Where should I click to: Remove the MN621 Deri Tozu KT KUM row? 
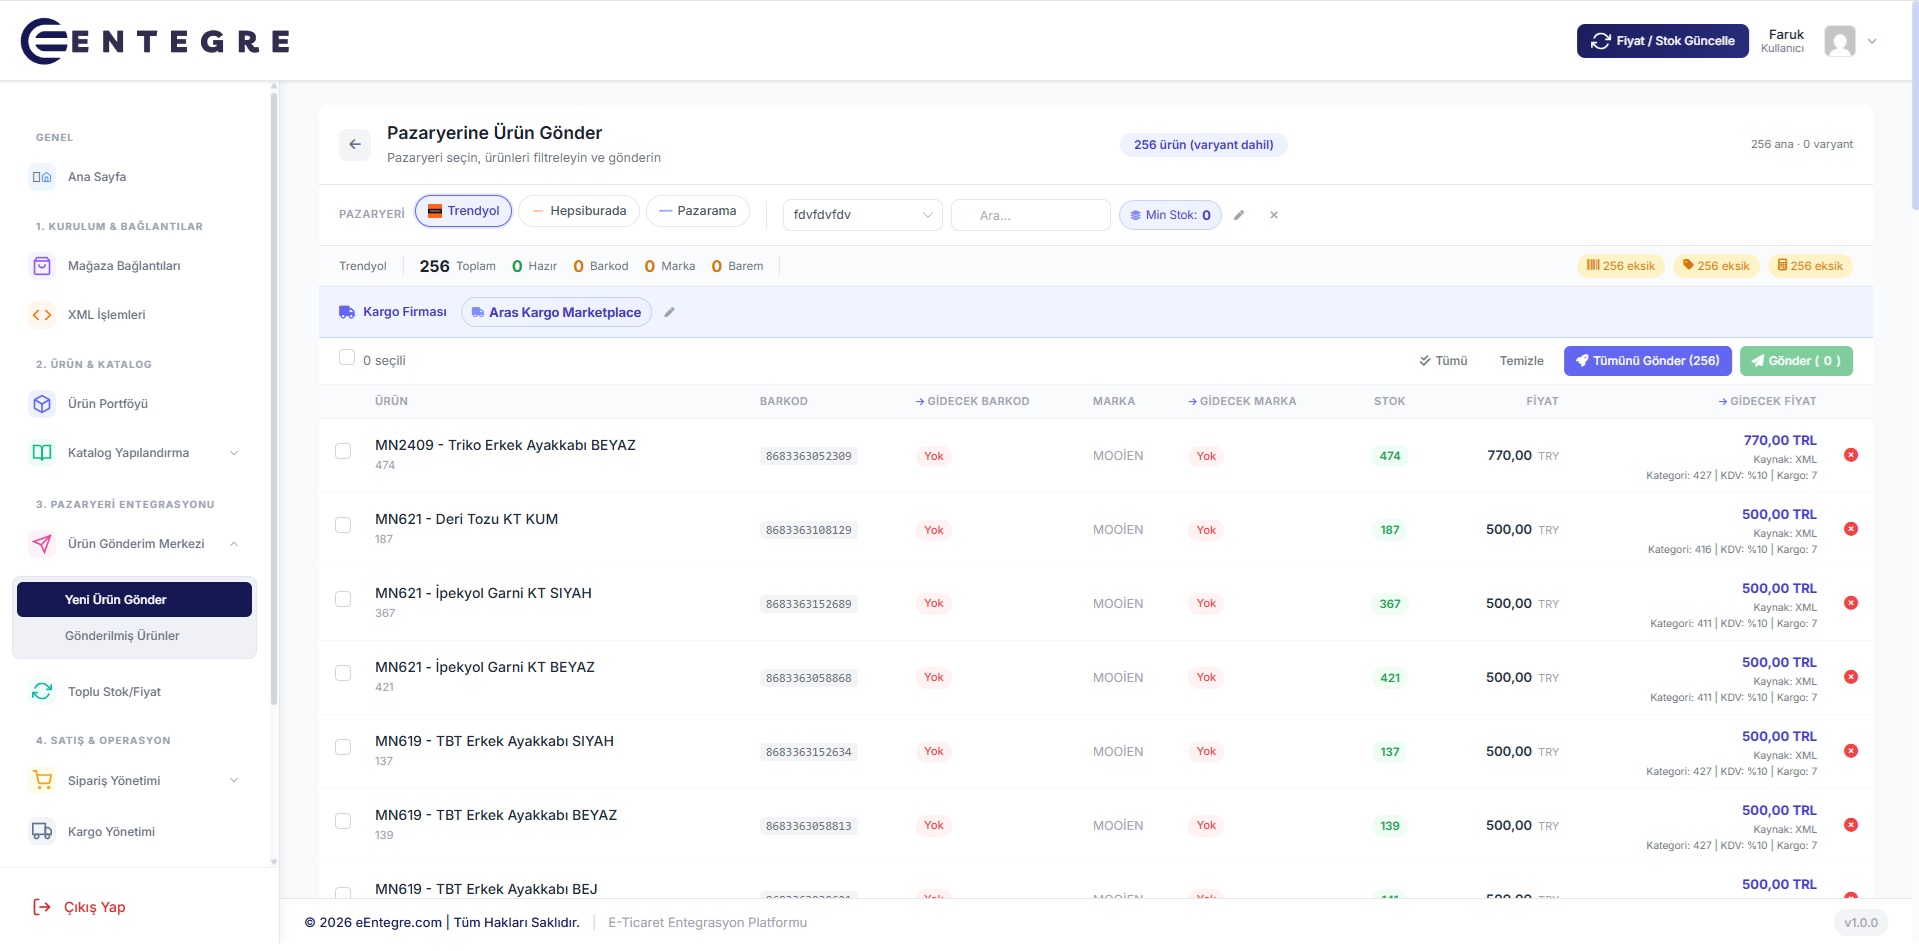tap(1851, 529)
